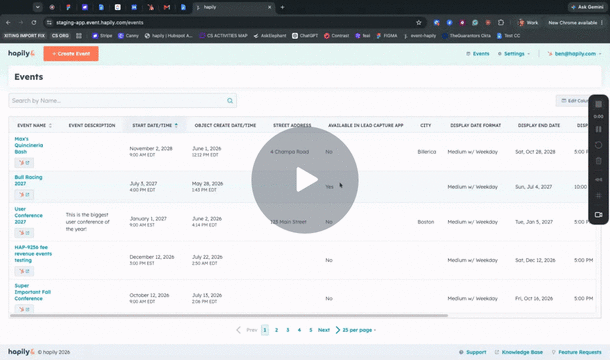Viewport: 610px width, 360px height.
Task: Open a new browser tab with the plus icon
Action: coord(282,7)
